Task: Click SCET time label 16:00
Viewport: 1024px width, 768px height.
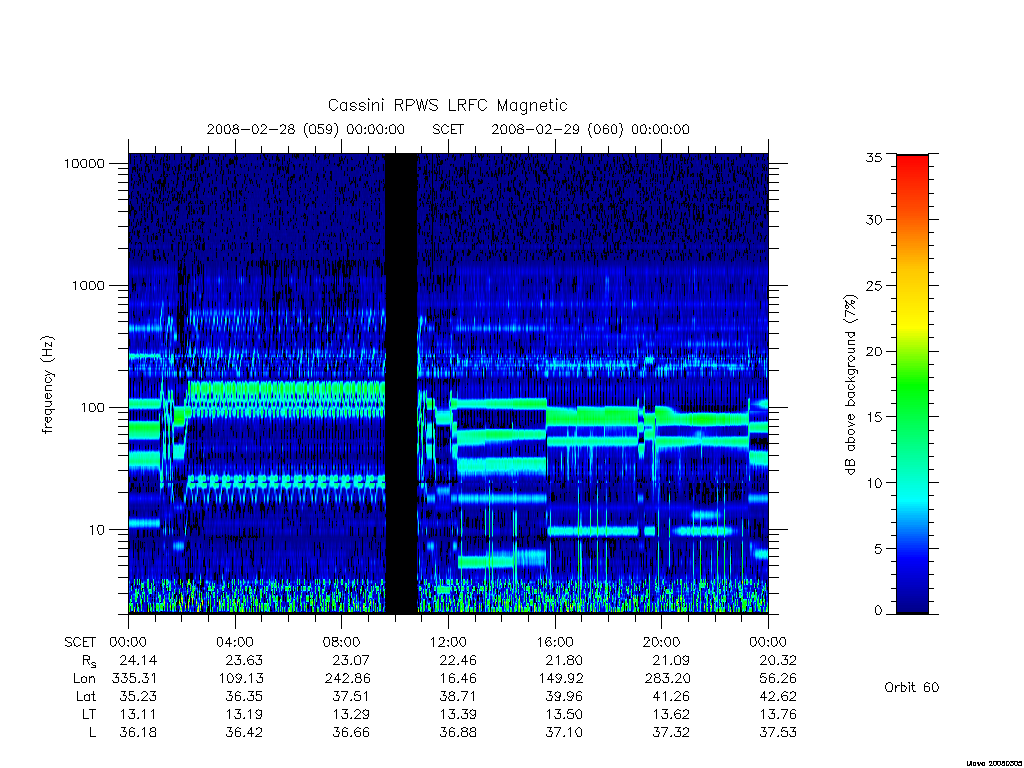Action: (x=554, y=642)
